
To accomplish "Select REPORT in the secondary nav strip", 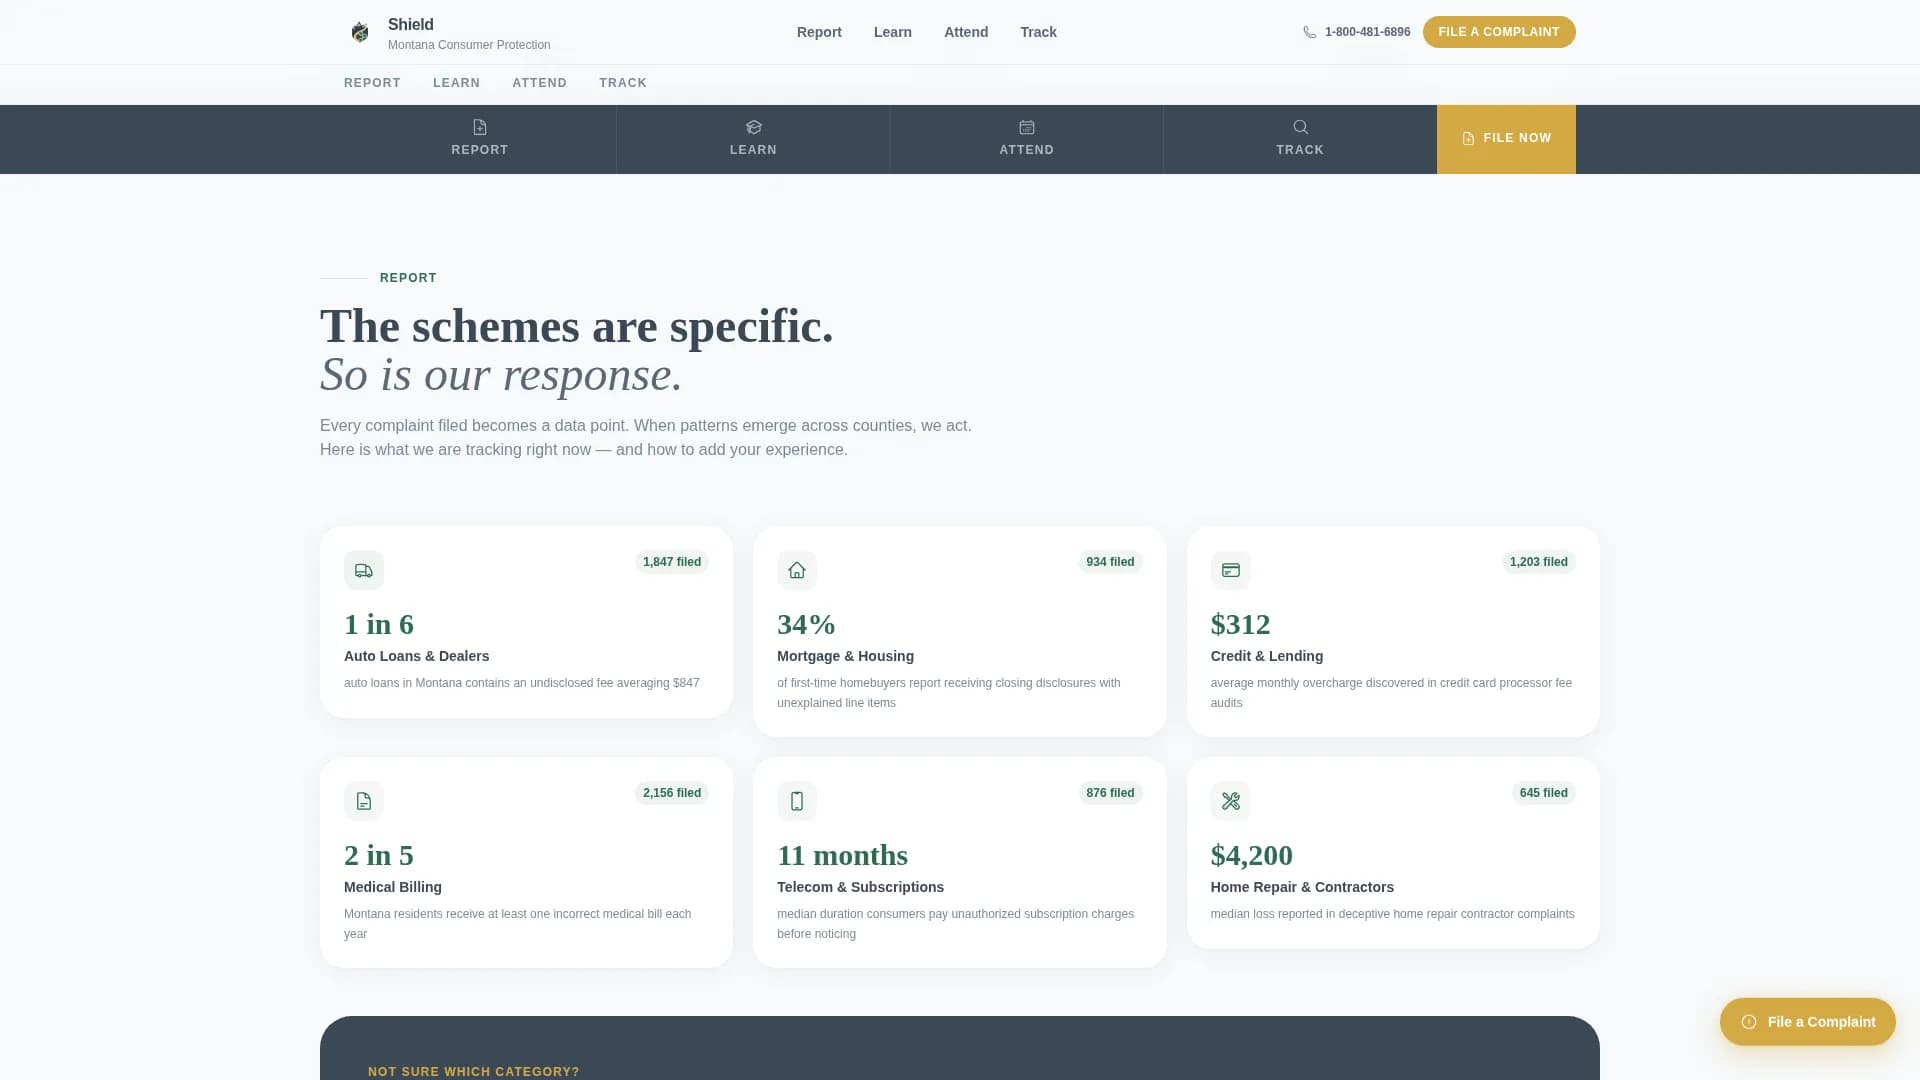I will 372,83.
